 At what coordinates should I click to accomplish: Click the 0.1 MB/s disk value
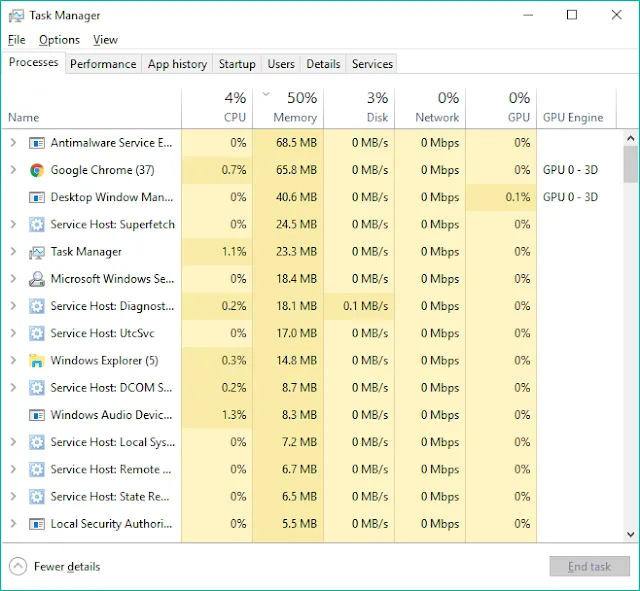click(x=359, y=306)
